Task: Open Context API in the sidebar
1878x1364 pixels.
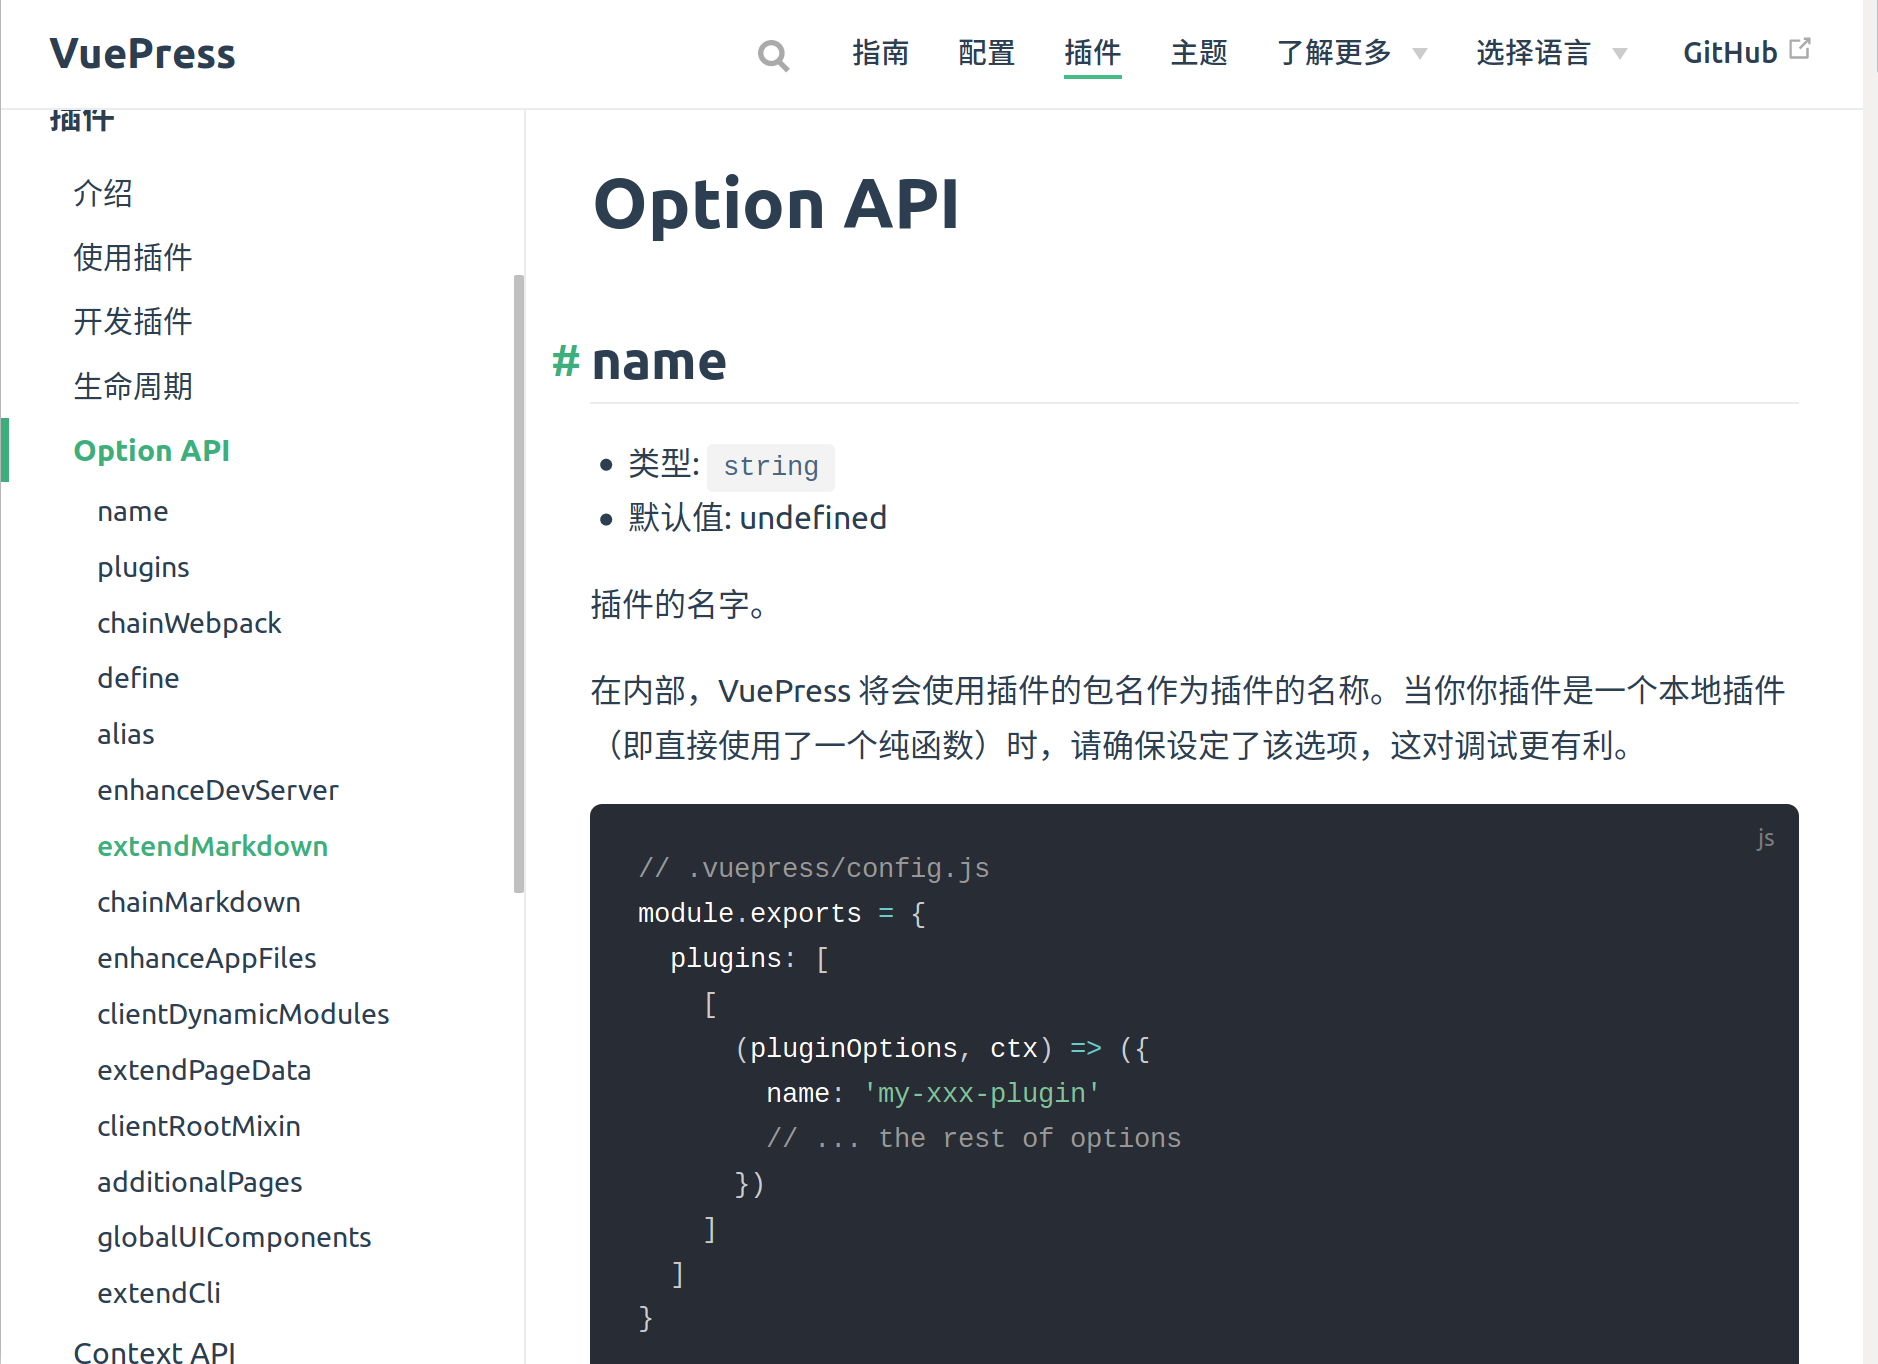Action: pyautogui.click(x=155, y=1352)
